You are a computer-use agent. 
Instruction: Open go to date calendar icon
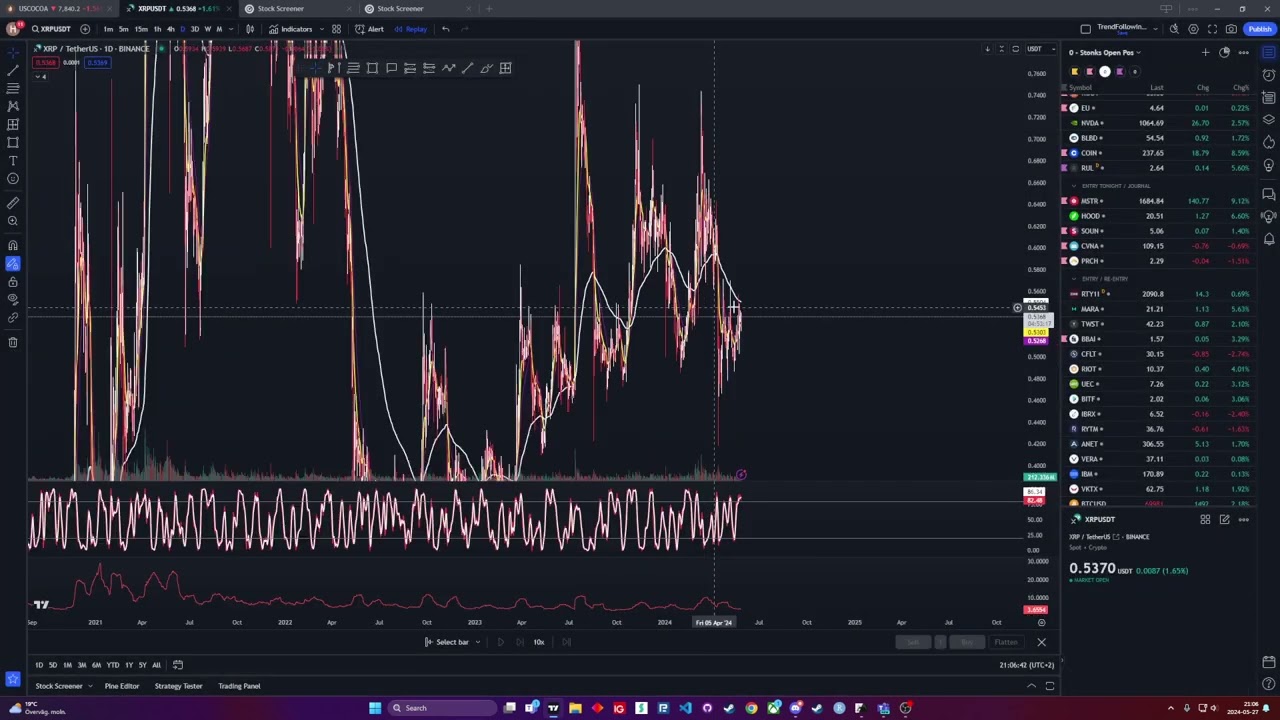coord(178,665)
